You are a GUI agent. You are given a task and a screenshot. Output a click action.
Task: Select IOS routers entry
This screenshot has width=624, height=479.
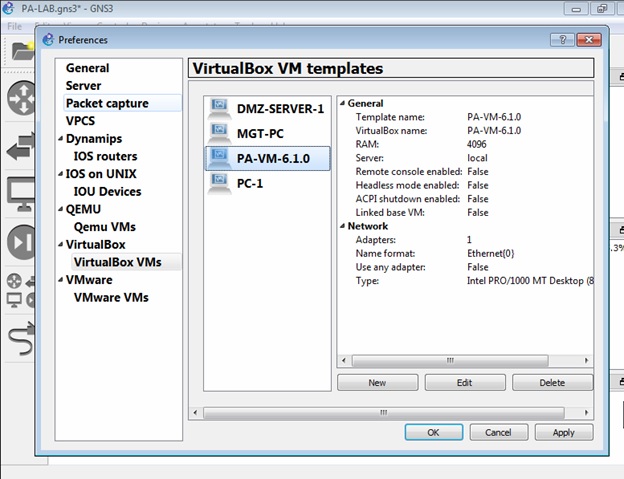point(105,156)
